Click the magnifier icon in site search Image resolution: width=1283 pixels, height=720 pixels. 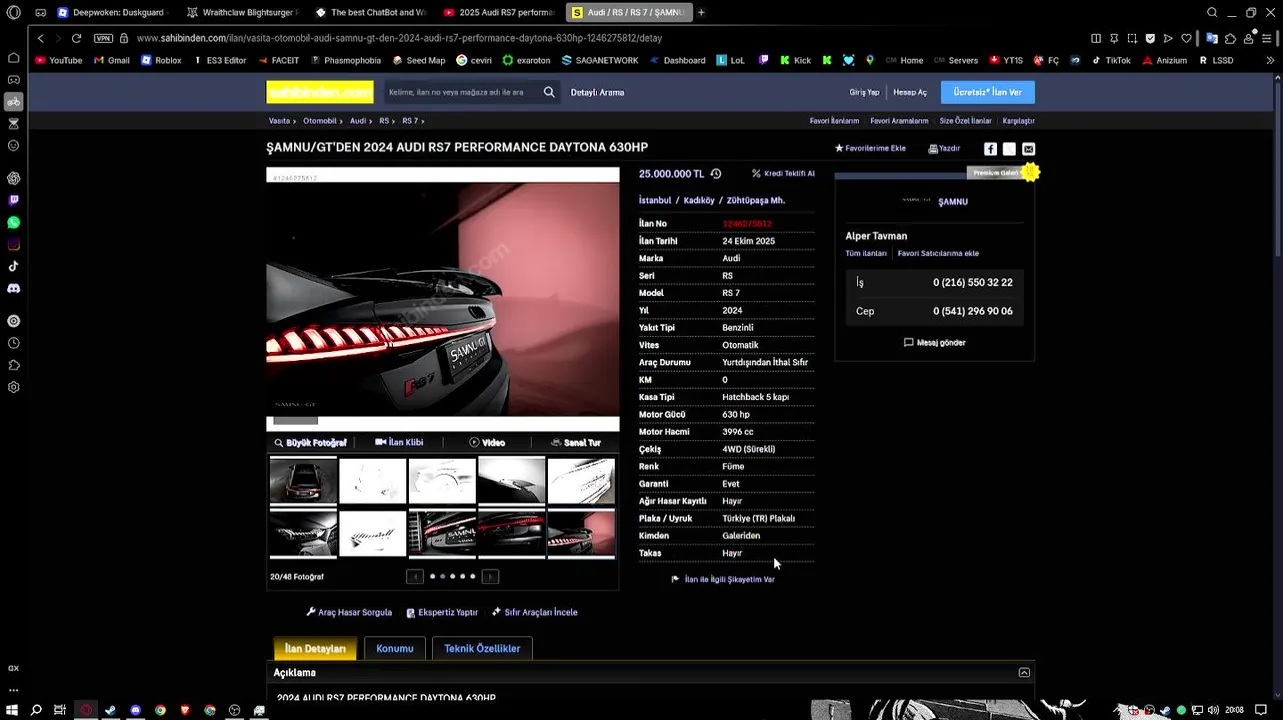click(549, 92)
